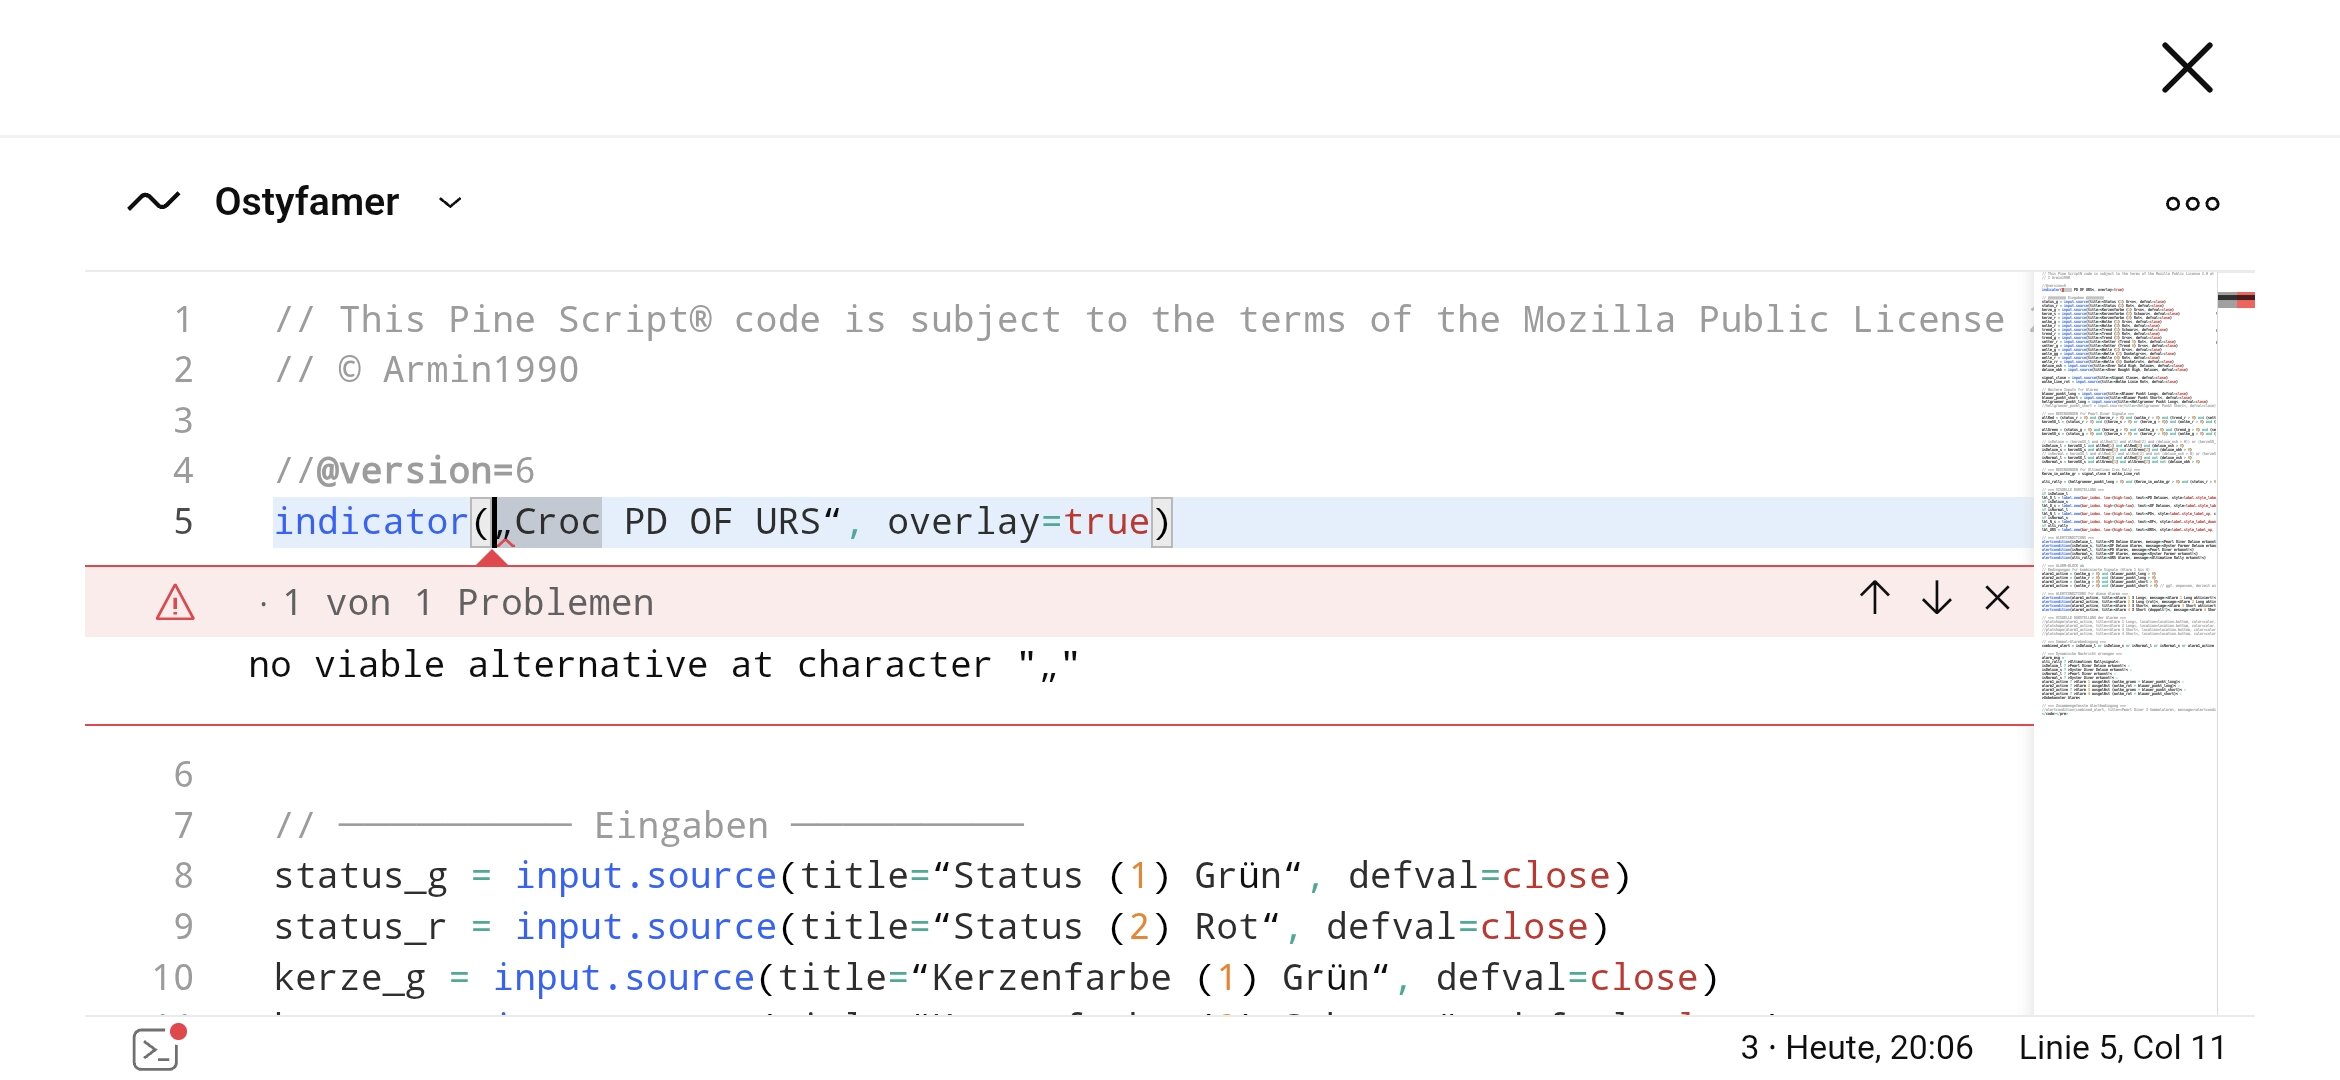Expand the Ostyfamer script name dropdown
Image resolution: width=2340 pixels, height=1080 pixels.
tap(450, 203)
